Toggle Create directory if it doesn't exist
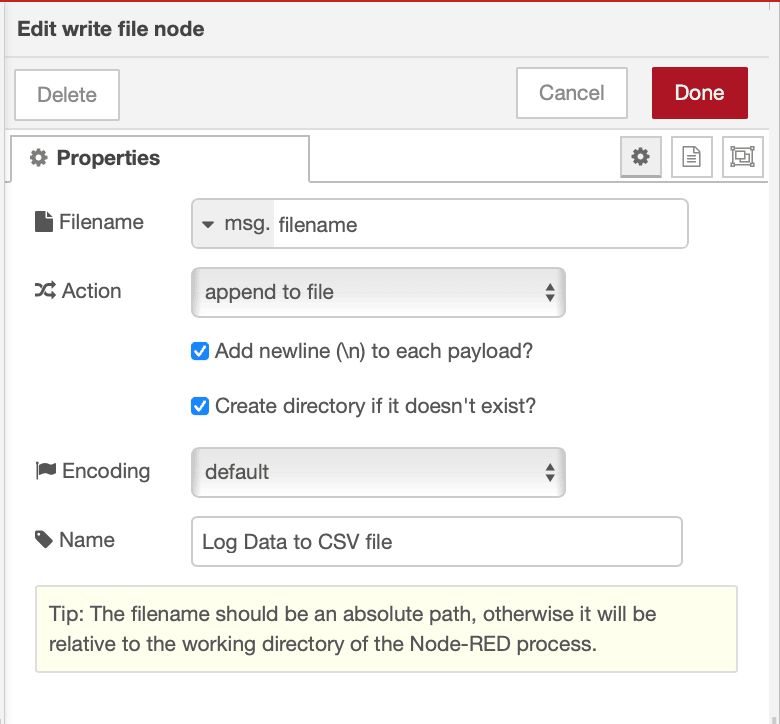Screen dimensions: 780x724 pos(199,406)
